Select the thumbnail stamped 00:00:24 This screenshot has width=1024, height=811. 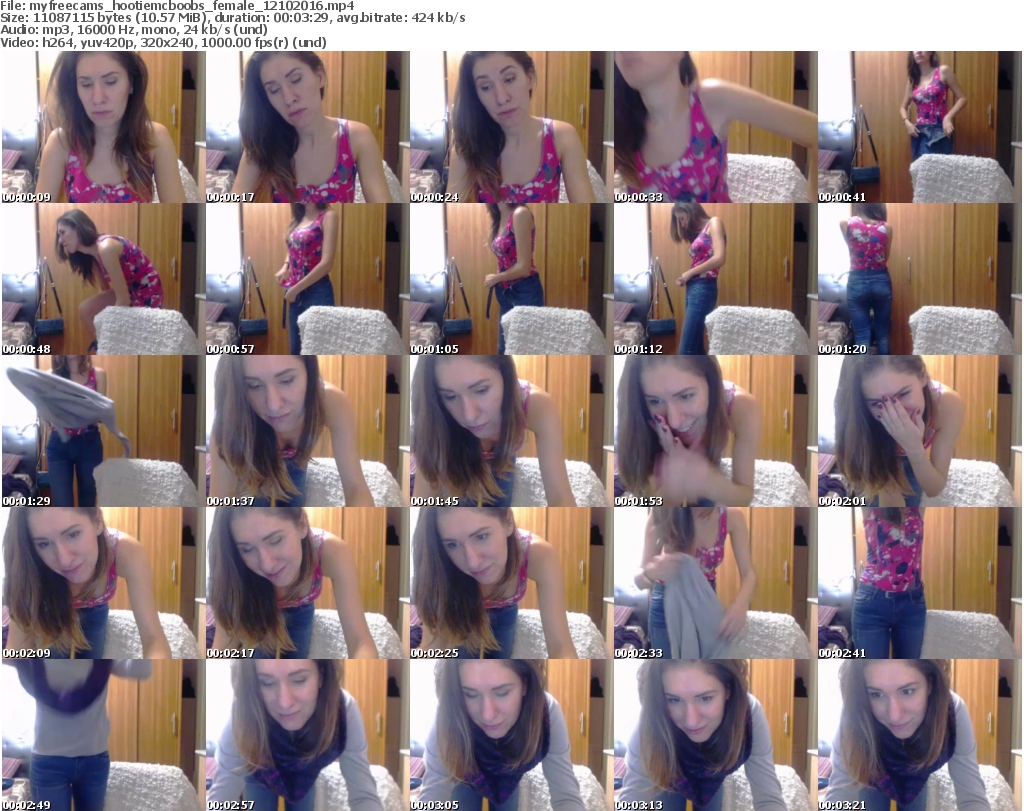511,127
